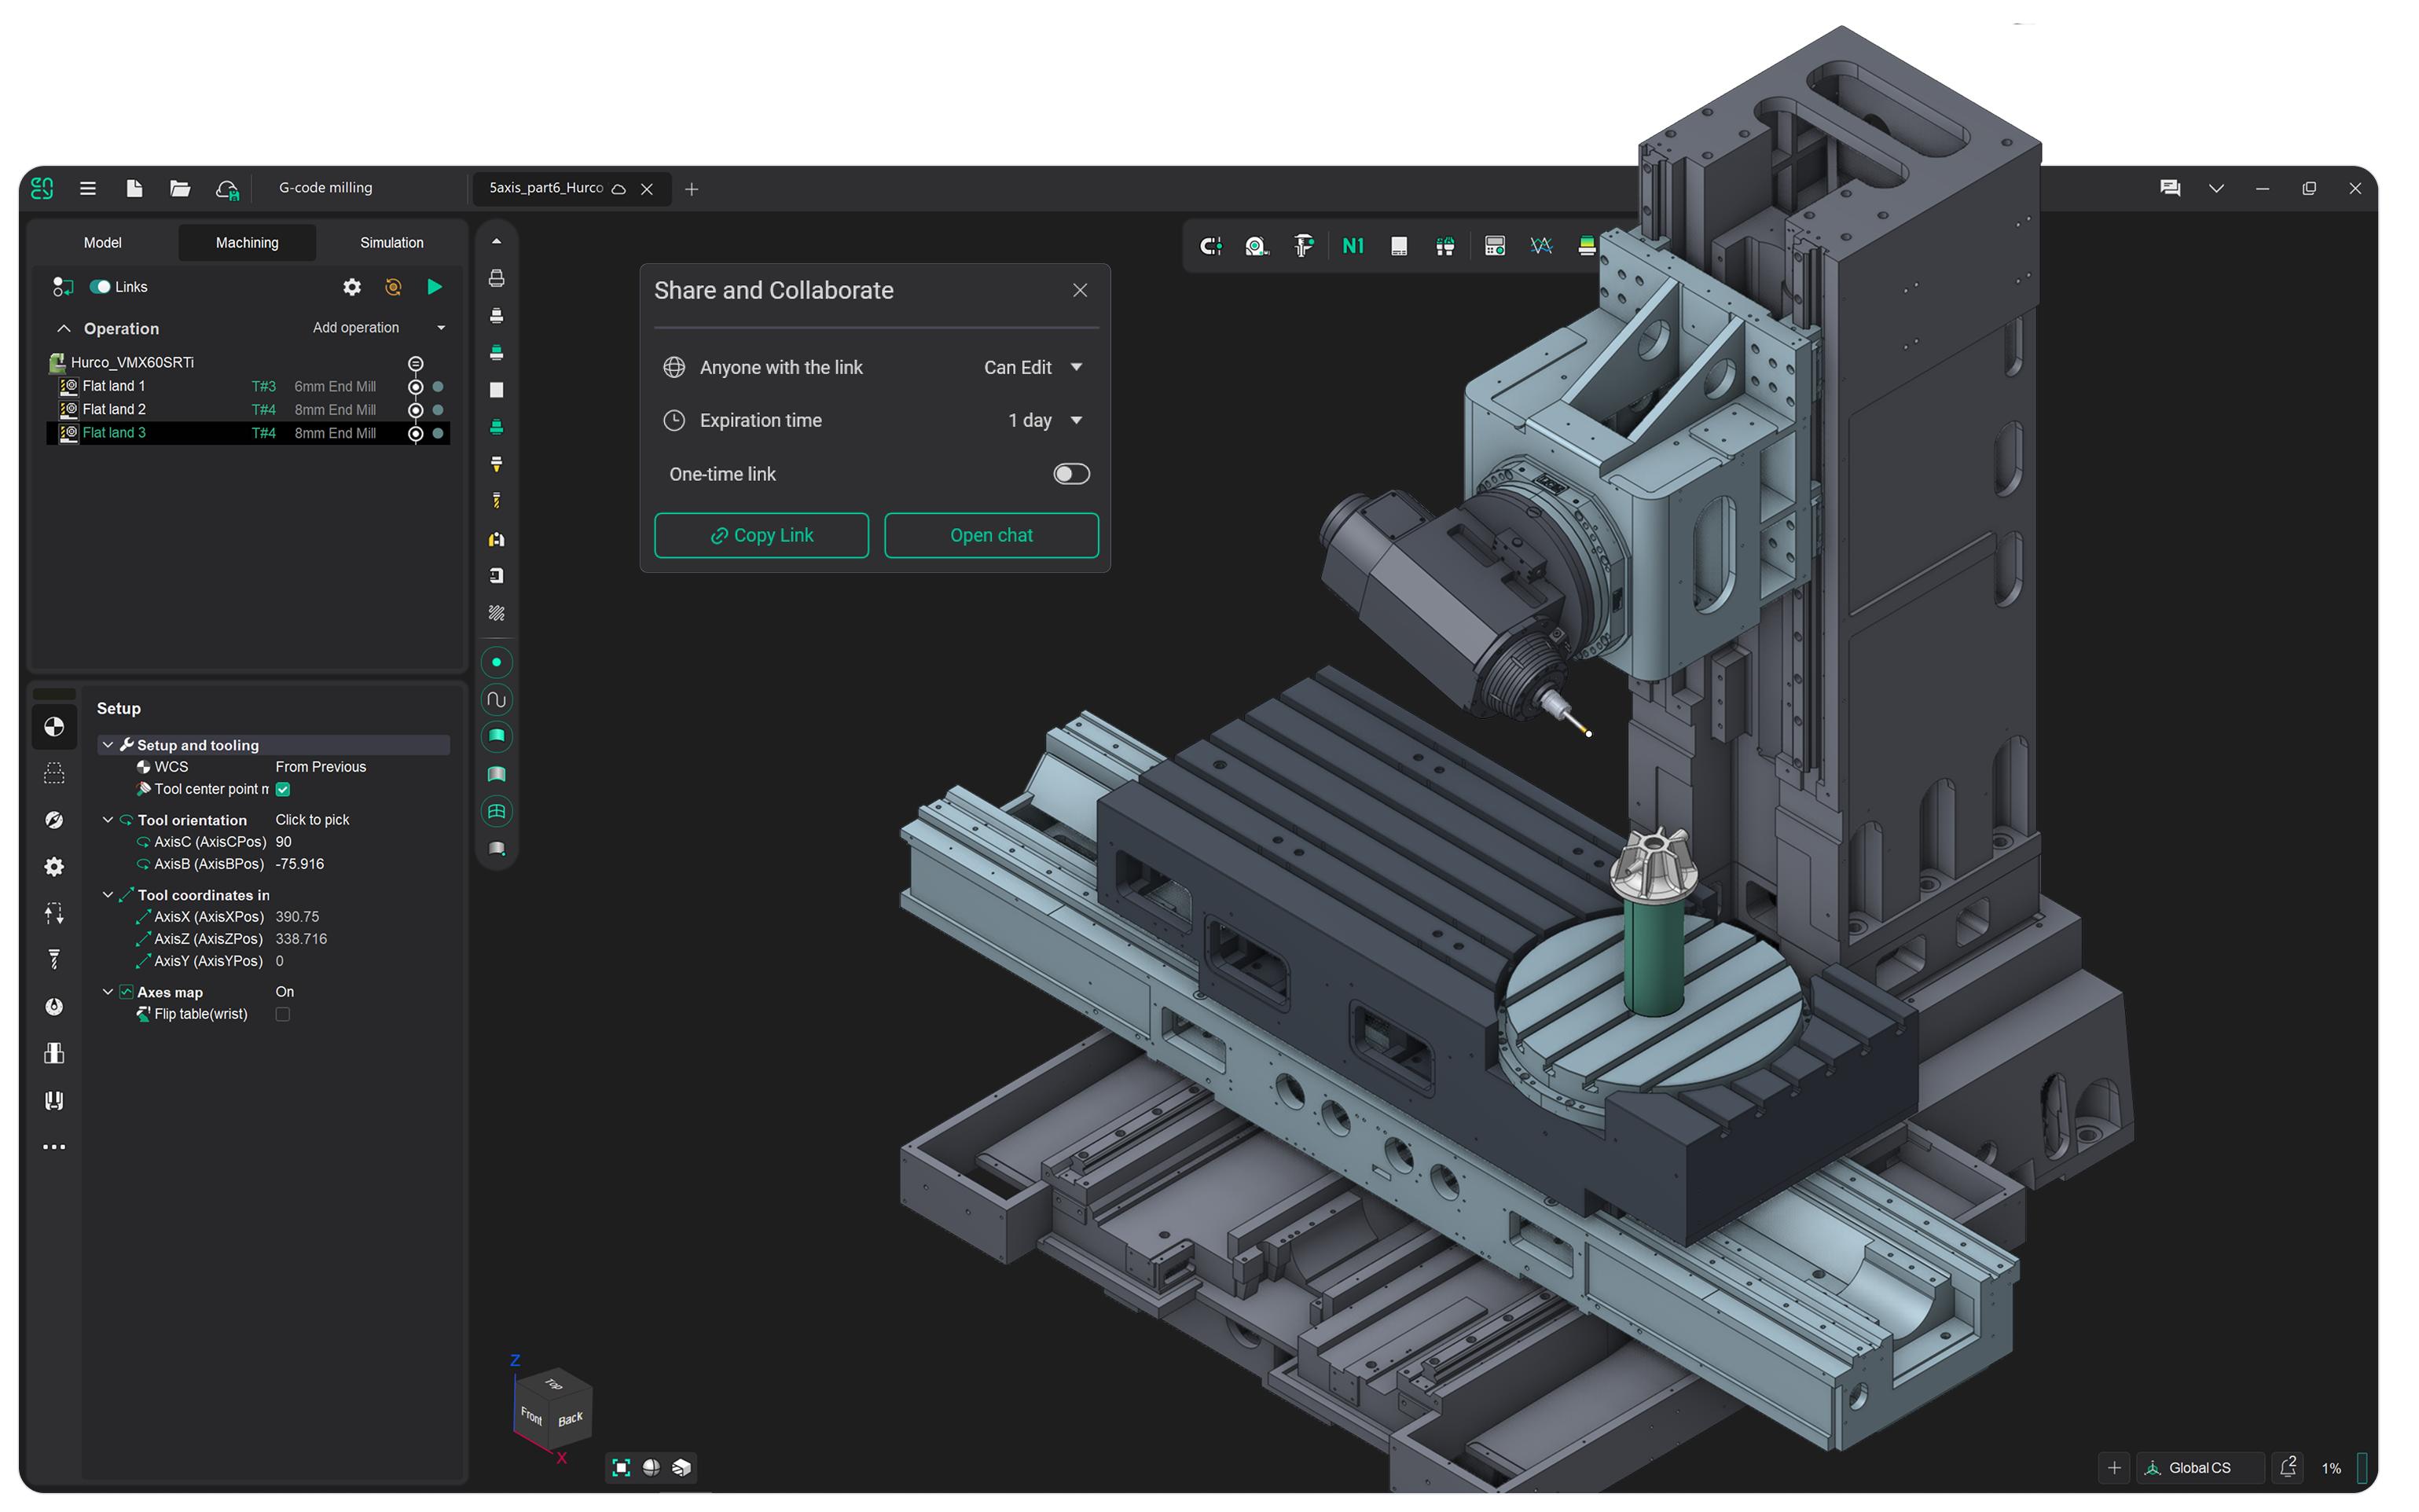Switch to the Model tab

tap(102, 243)
